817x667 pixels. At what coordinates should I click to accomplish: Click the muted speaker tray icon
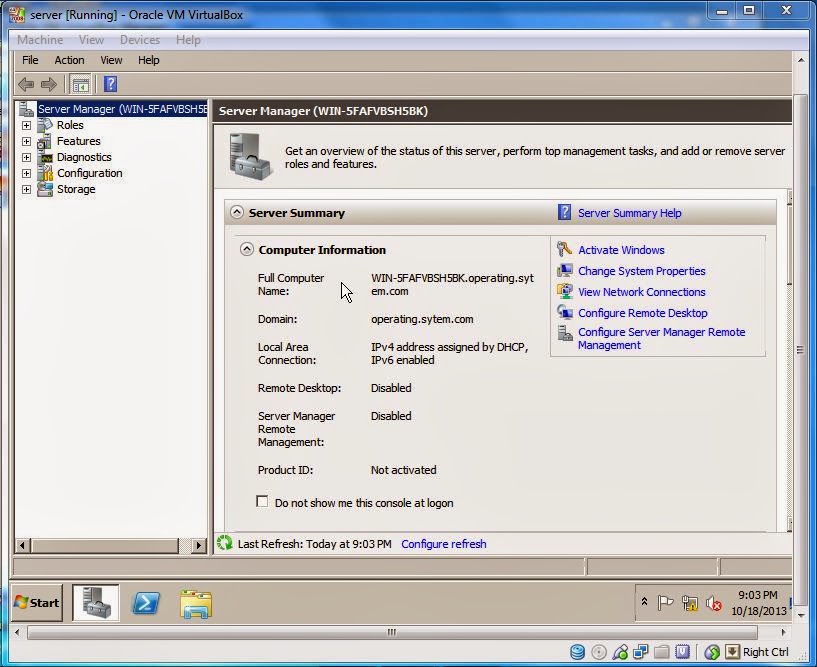point(713,603)
